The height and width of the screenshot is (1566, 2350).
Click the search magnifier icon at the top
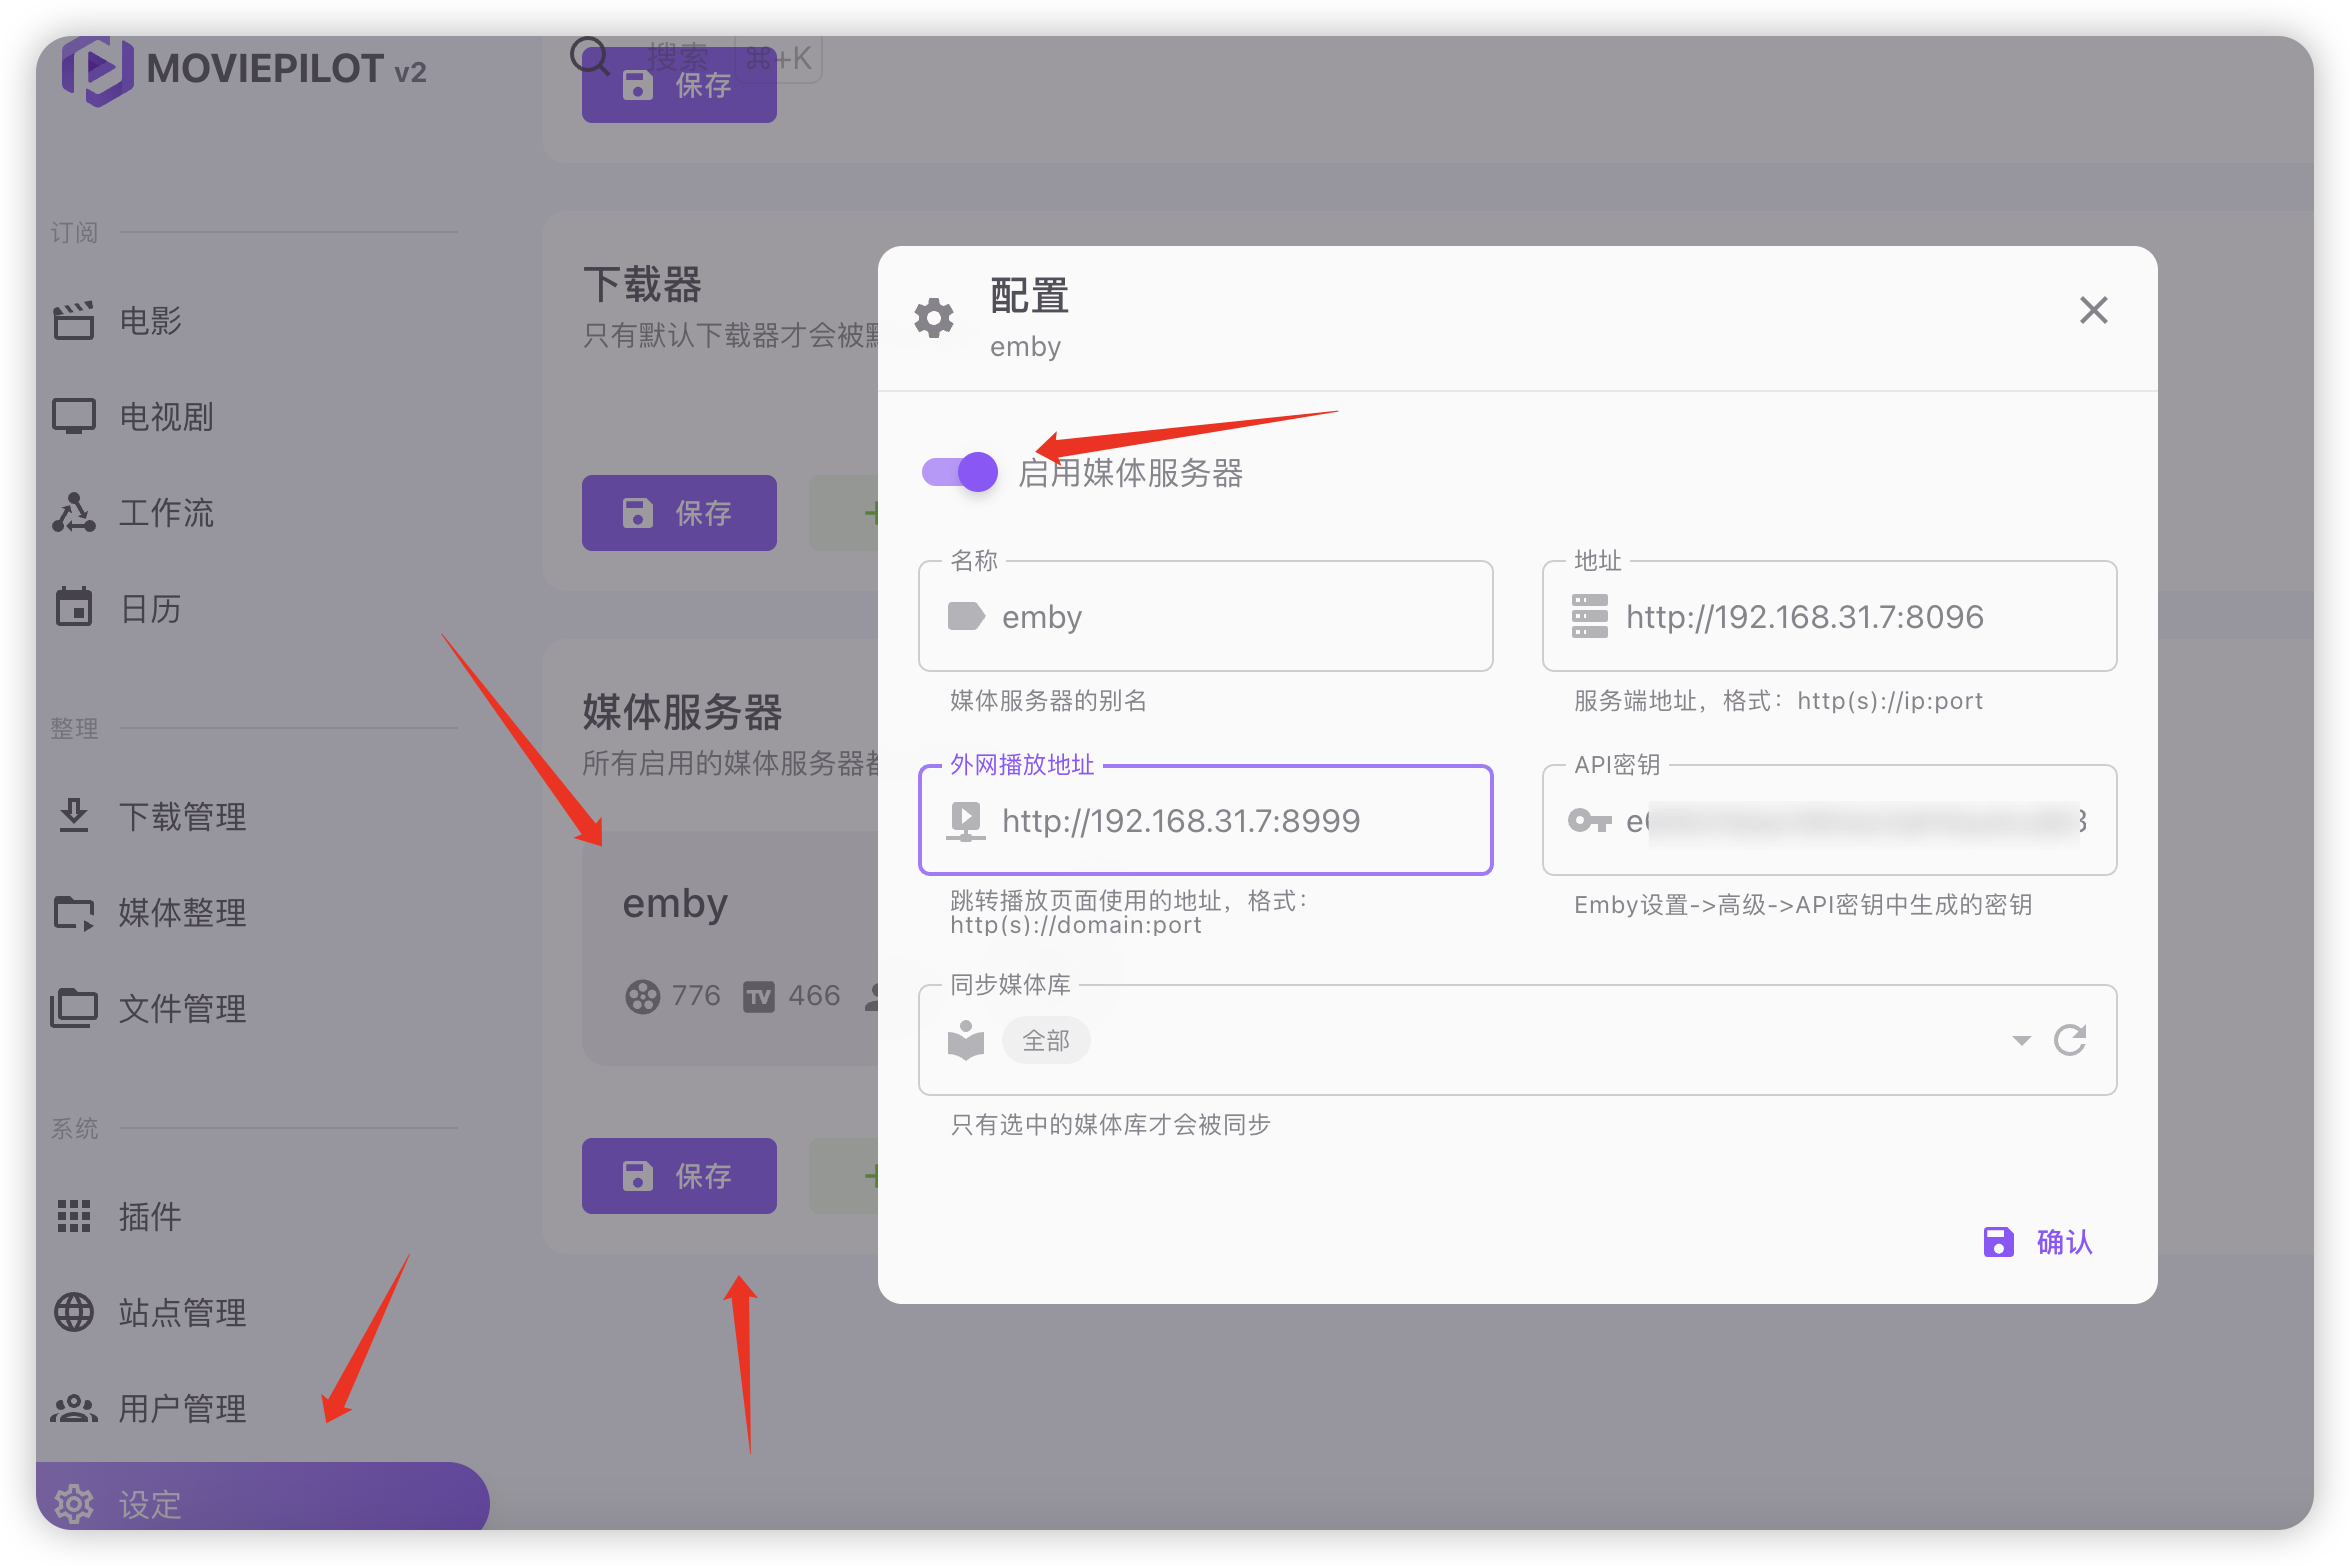[x=590, y=56]
